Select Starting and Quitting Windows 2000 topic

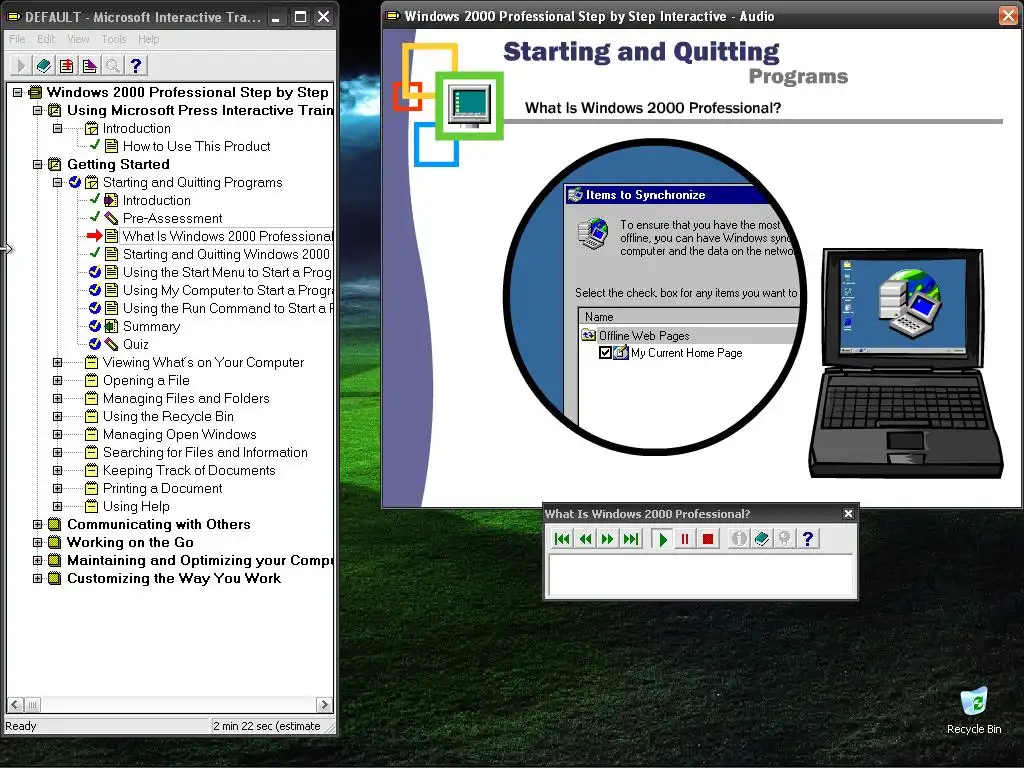point(227,254)
